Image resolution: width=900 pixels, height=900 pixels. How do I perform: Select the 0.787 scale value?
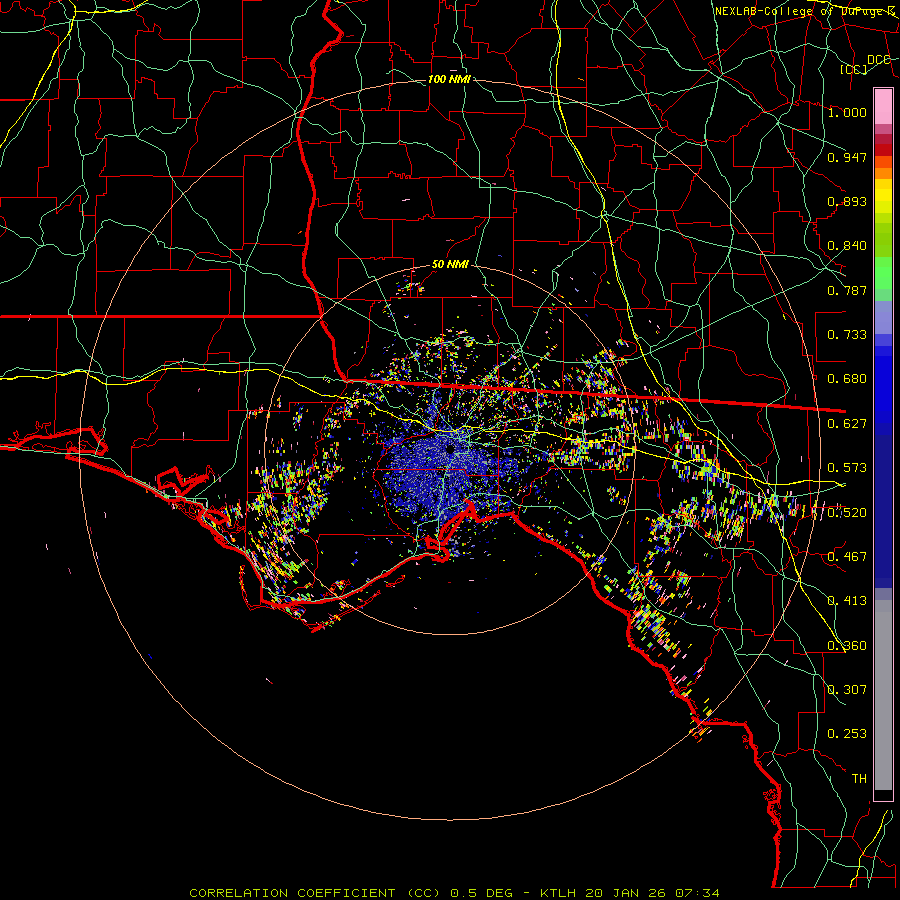[x=847, y=290]
